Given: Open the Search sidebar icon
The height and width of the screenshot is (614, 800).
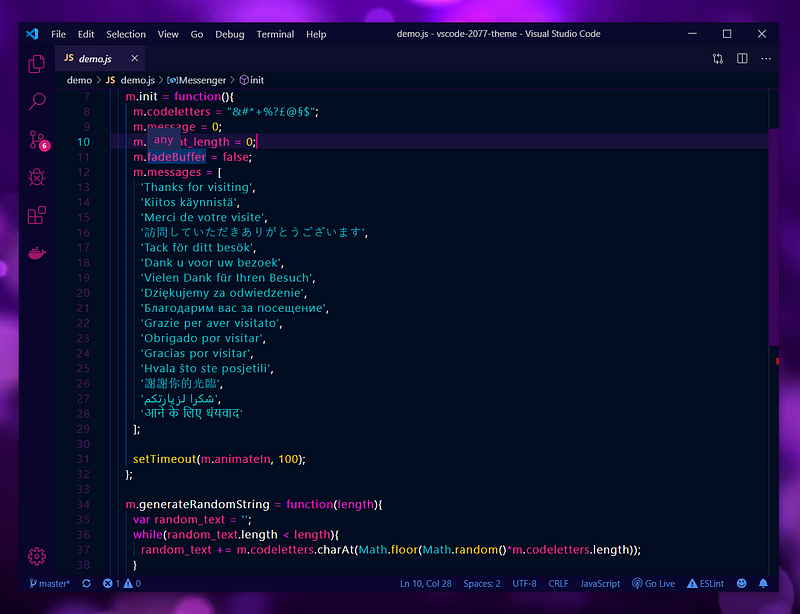Looking at the screenshot, I should pos(37,102).
